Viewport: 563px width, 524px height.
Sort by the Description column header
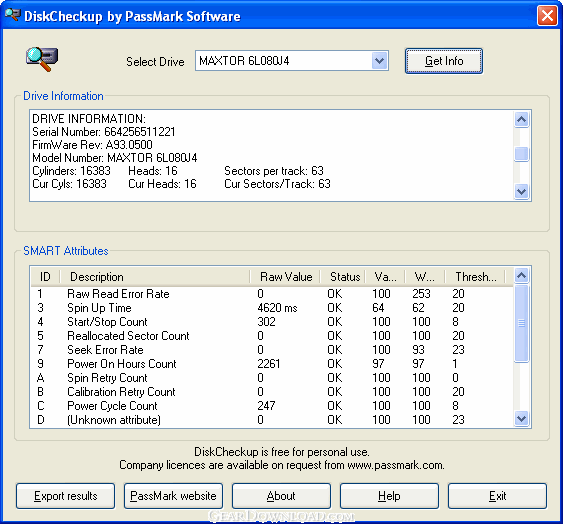155,277
